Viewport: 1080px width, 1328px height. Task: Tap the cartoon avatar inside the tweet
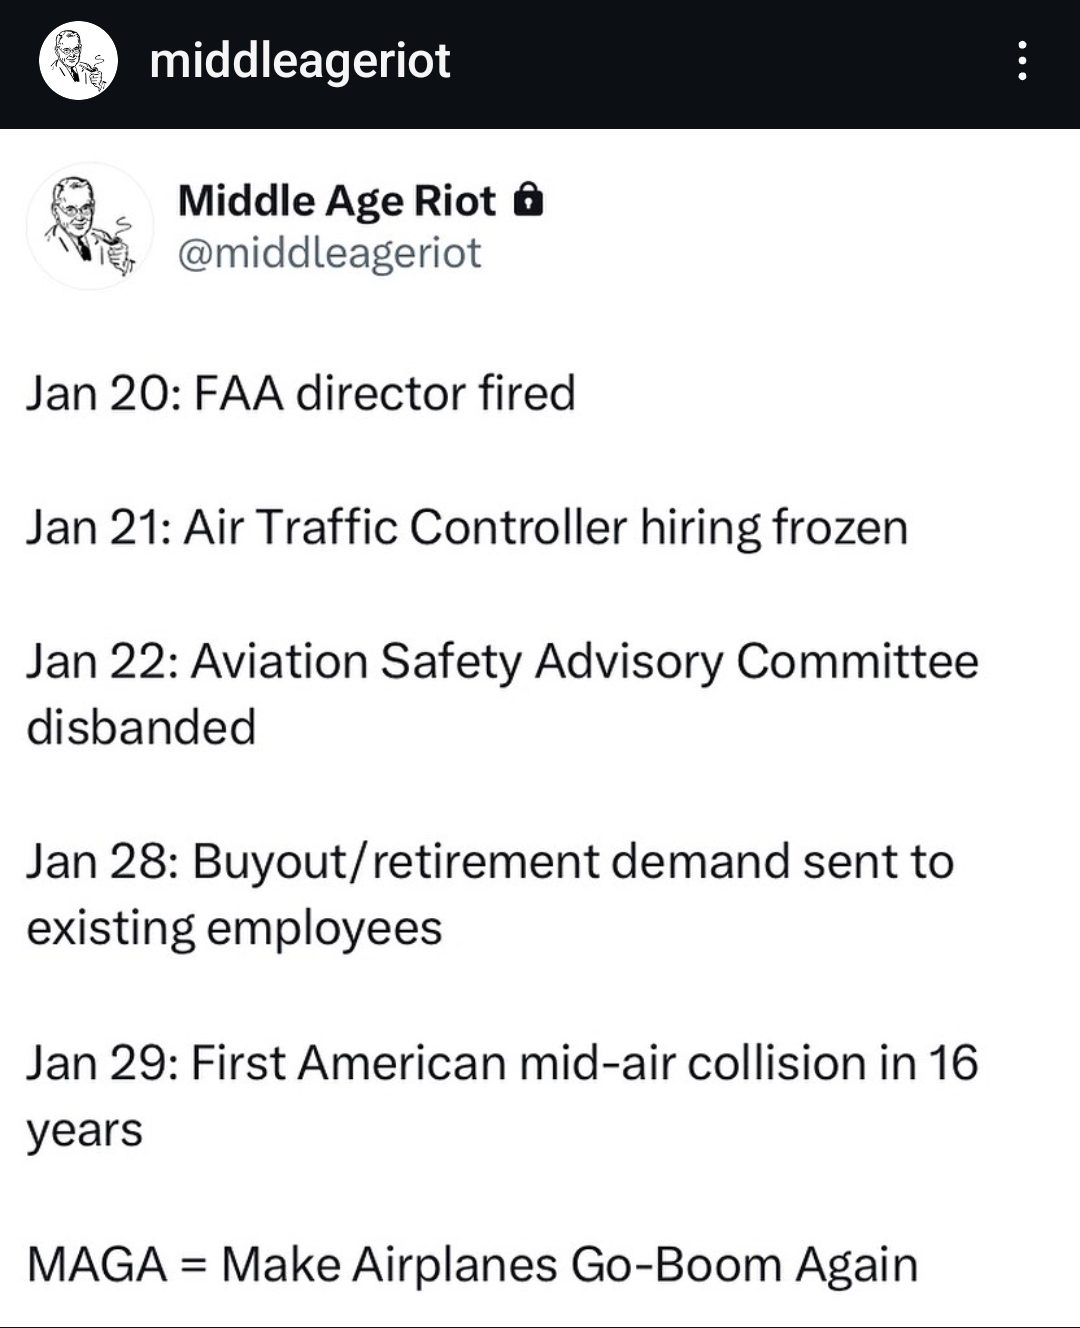pyautogui.click(x=90, y=227)
